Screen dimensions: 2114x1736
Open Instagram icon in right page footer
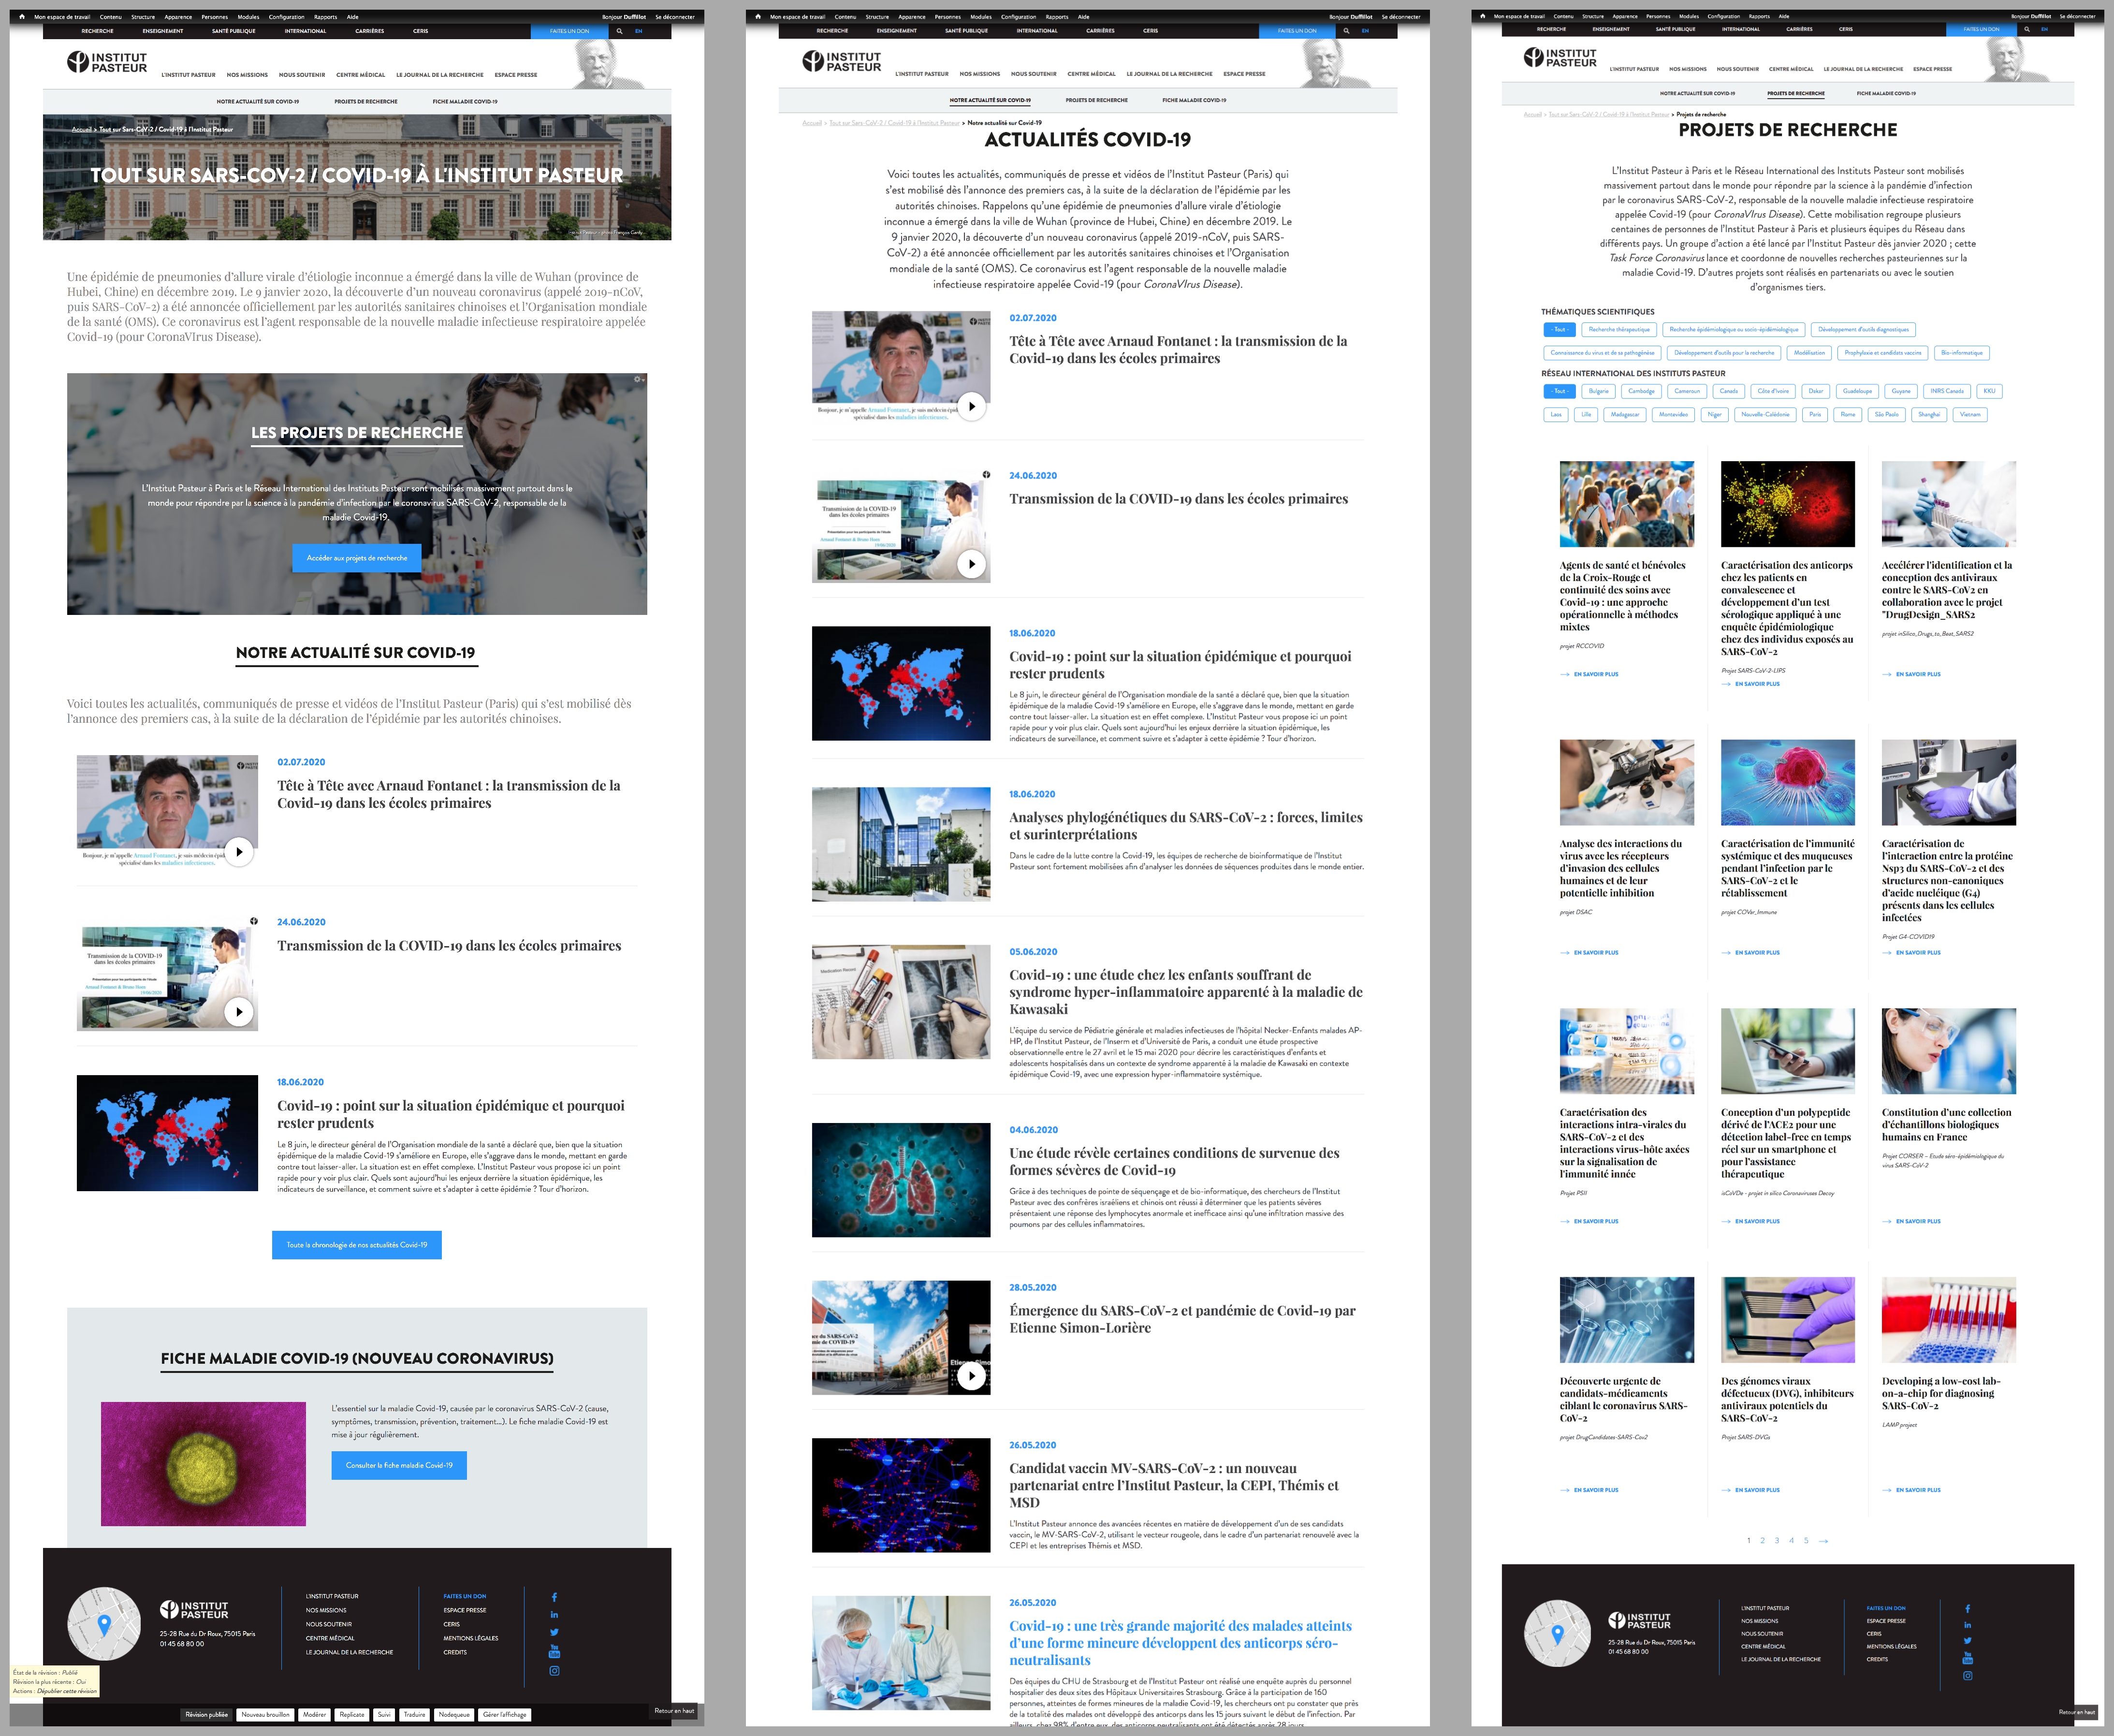[x=1967, y=1675]
